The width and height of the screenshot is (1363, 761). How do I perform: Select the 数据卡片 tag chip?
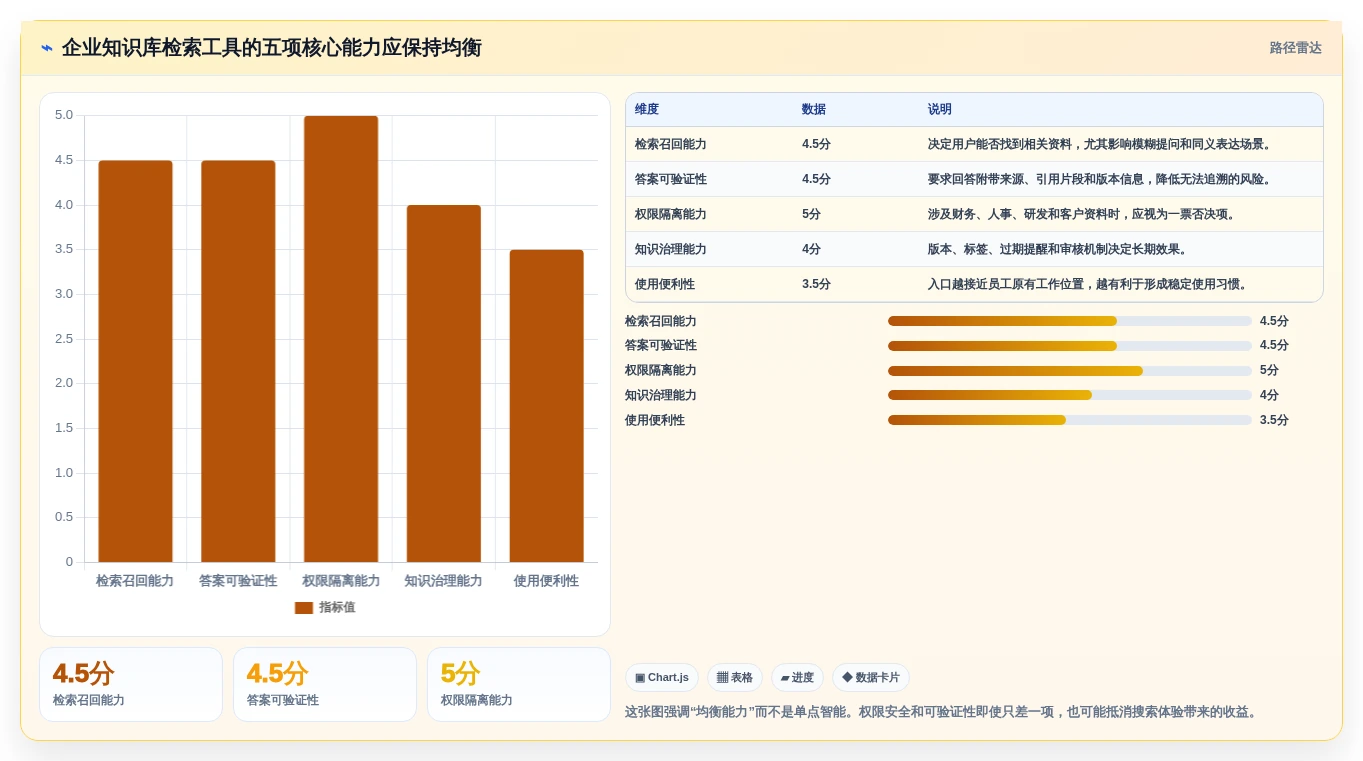[x=871, y=678]
